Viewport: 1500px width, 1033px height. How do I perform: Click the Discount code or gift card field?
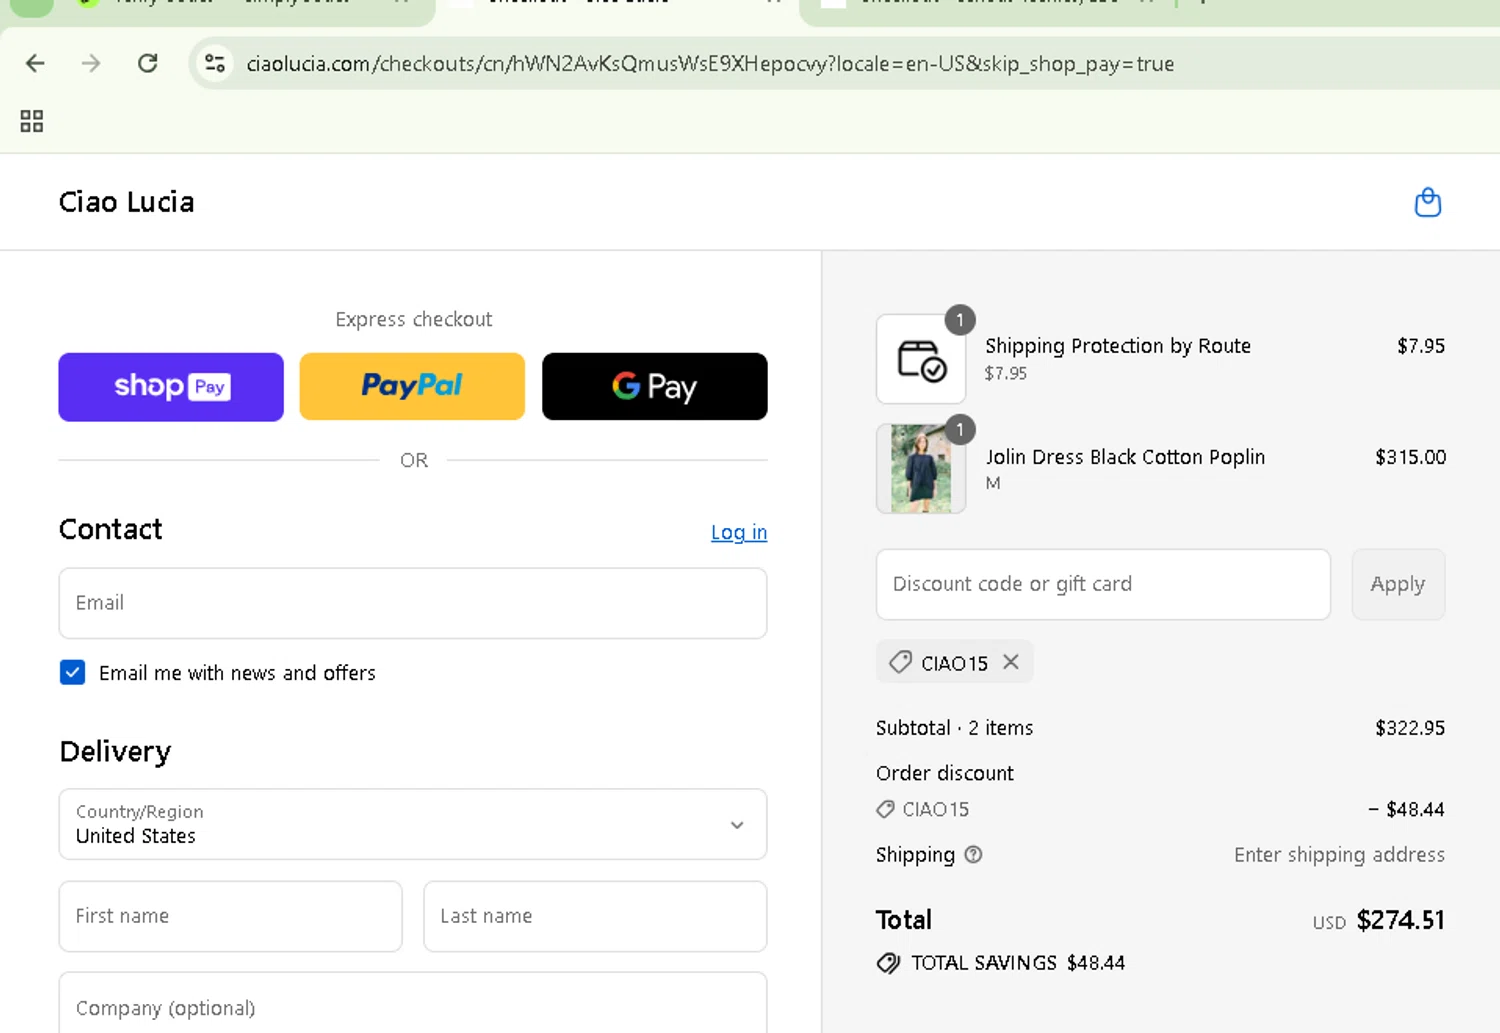(x=1103, y=584)
